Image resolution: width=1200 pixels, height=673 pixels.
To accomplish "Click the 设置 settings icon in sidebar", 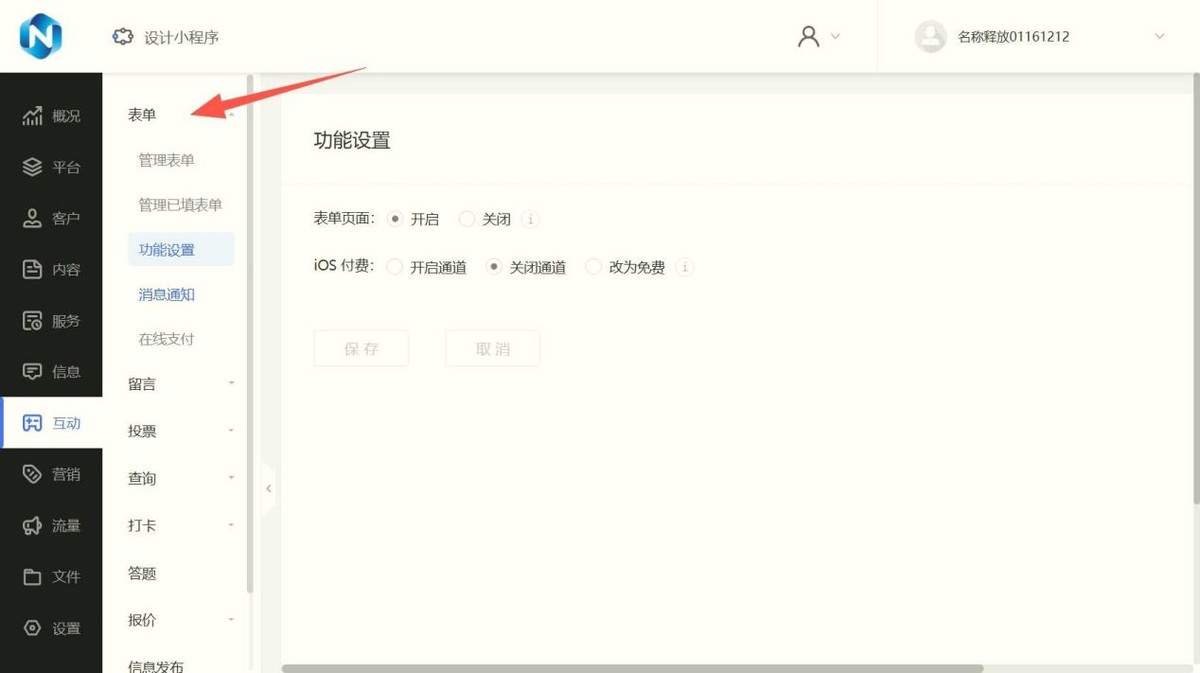I will [51, 628].
